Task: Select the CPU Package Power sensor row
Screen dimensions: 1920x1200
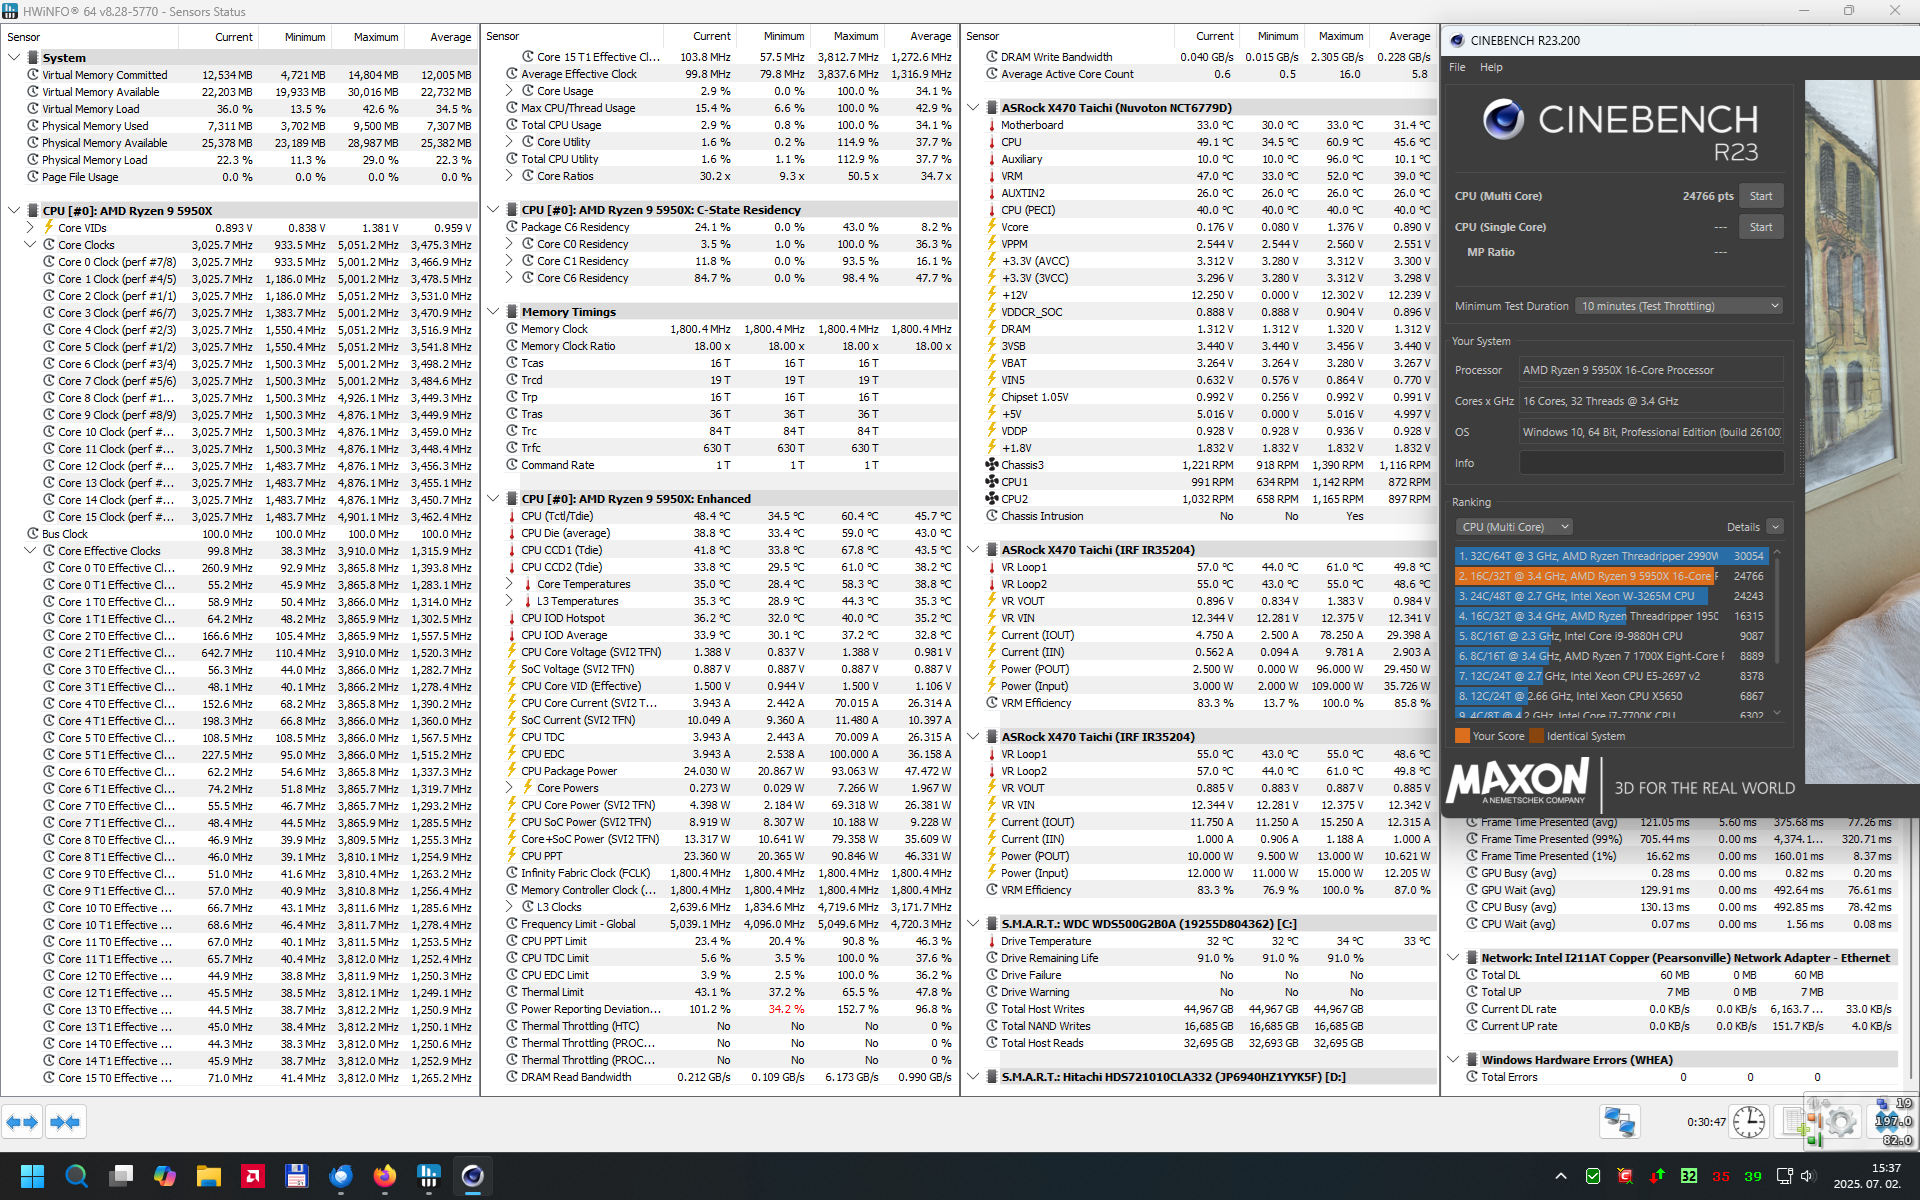Action: [730, 771]
